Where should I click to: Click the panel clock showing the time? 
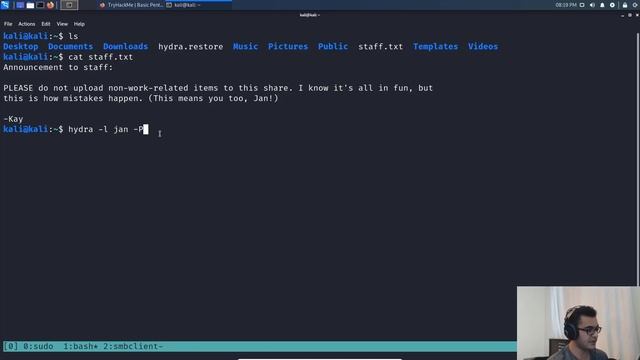click(x=566, y=5)
